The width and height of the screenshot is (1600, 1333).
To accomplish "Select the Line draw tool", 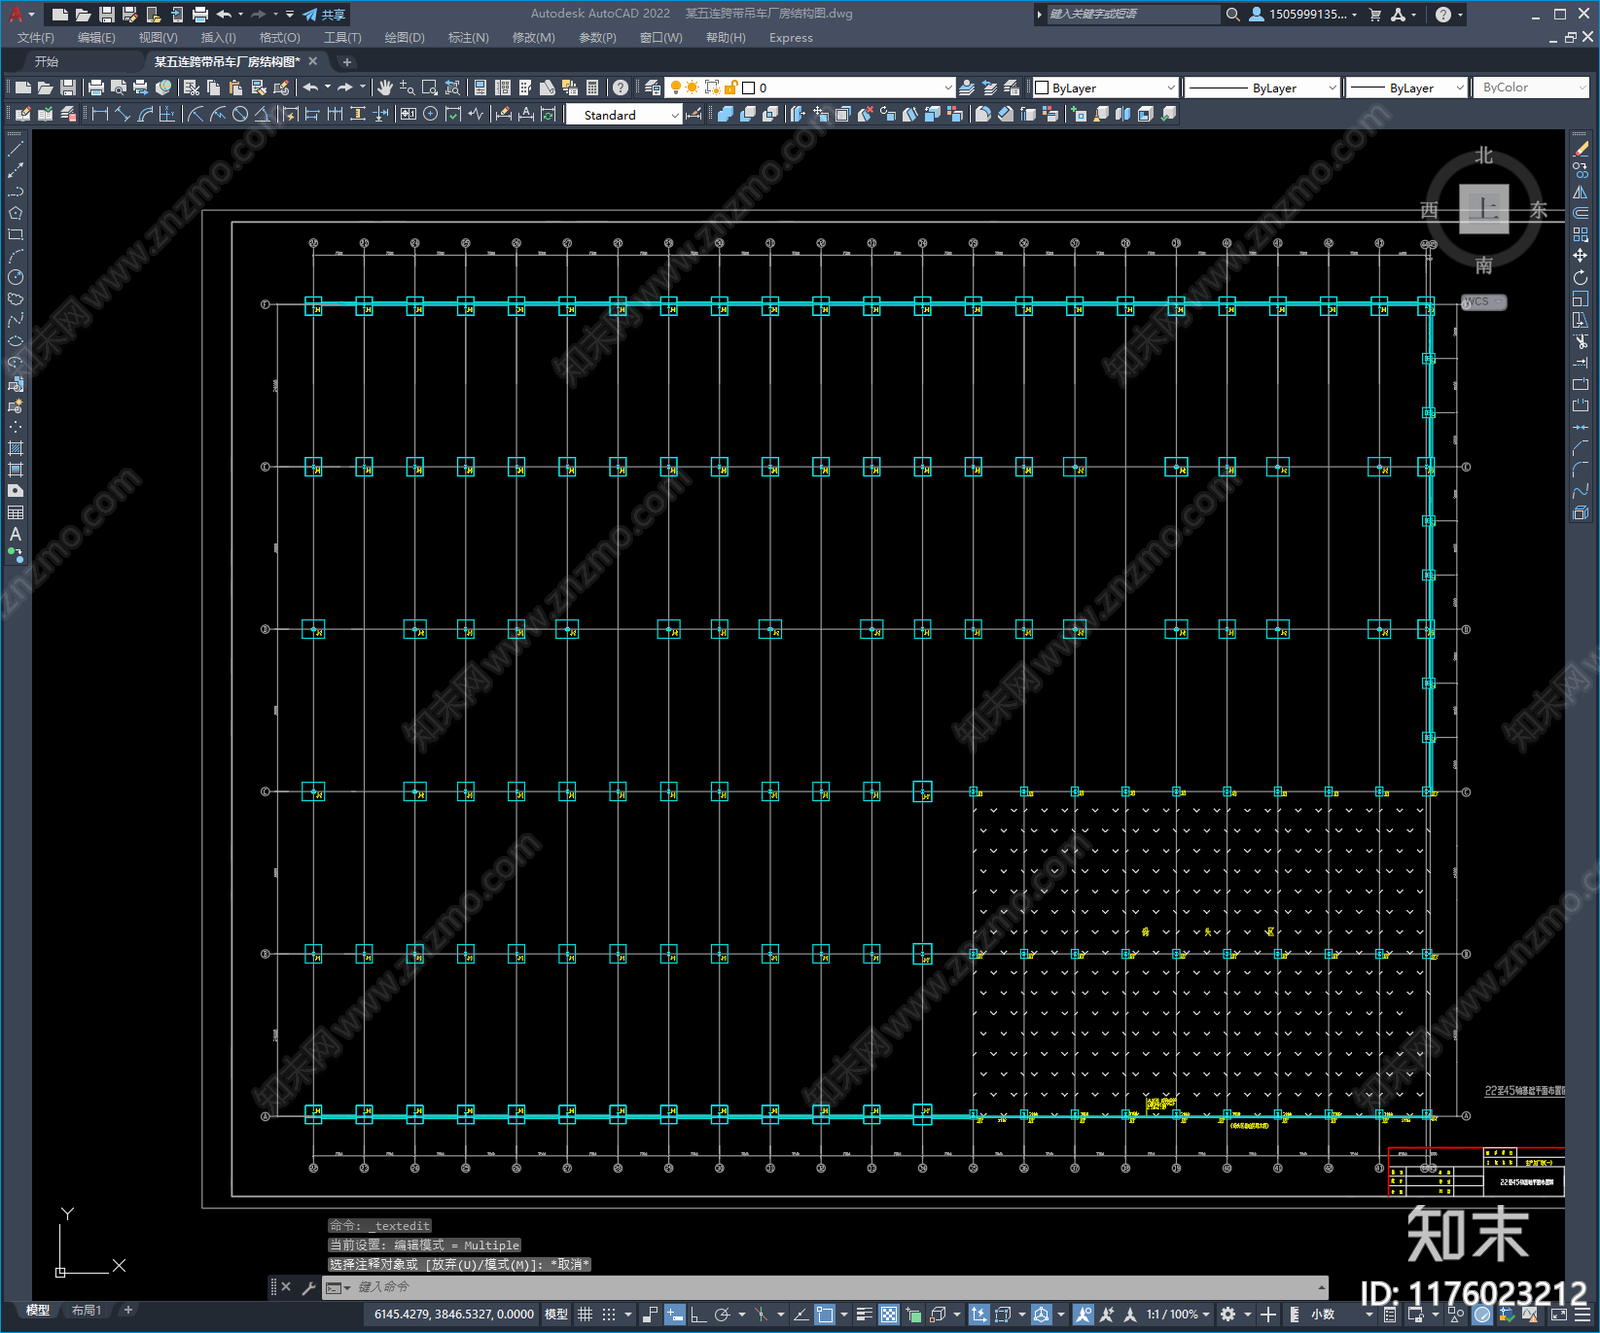I will point(15,149).
